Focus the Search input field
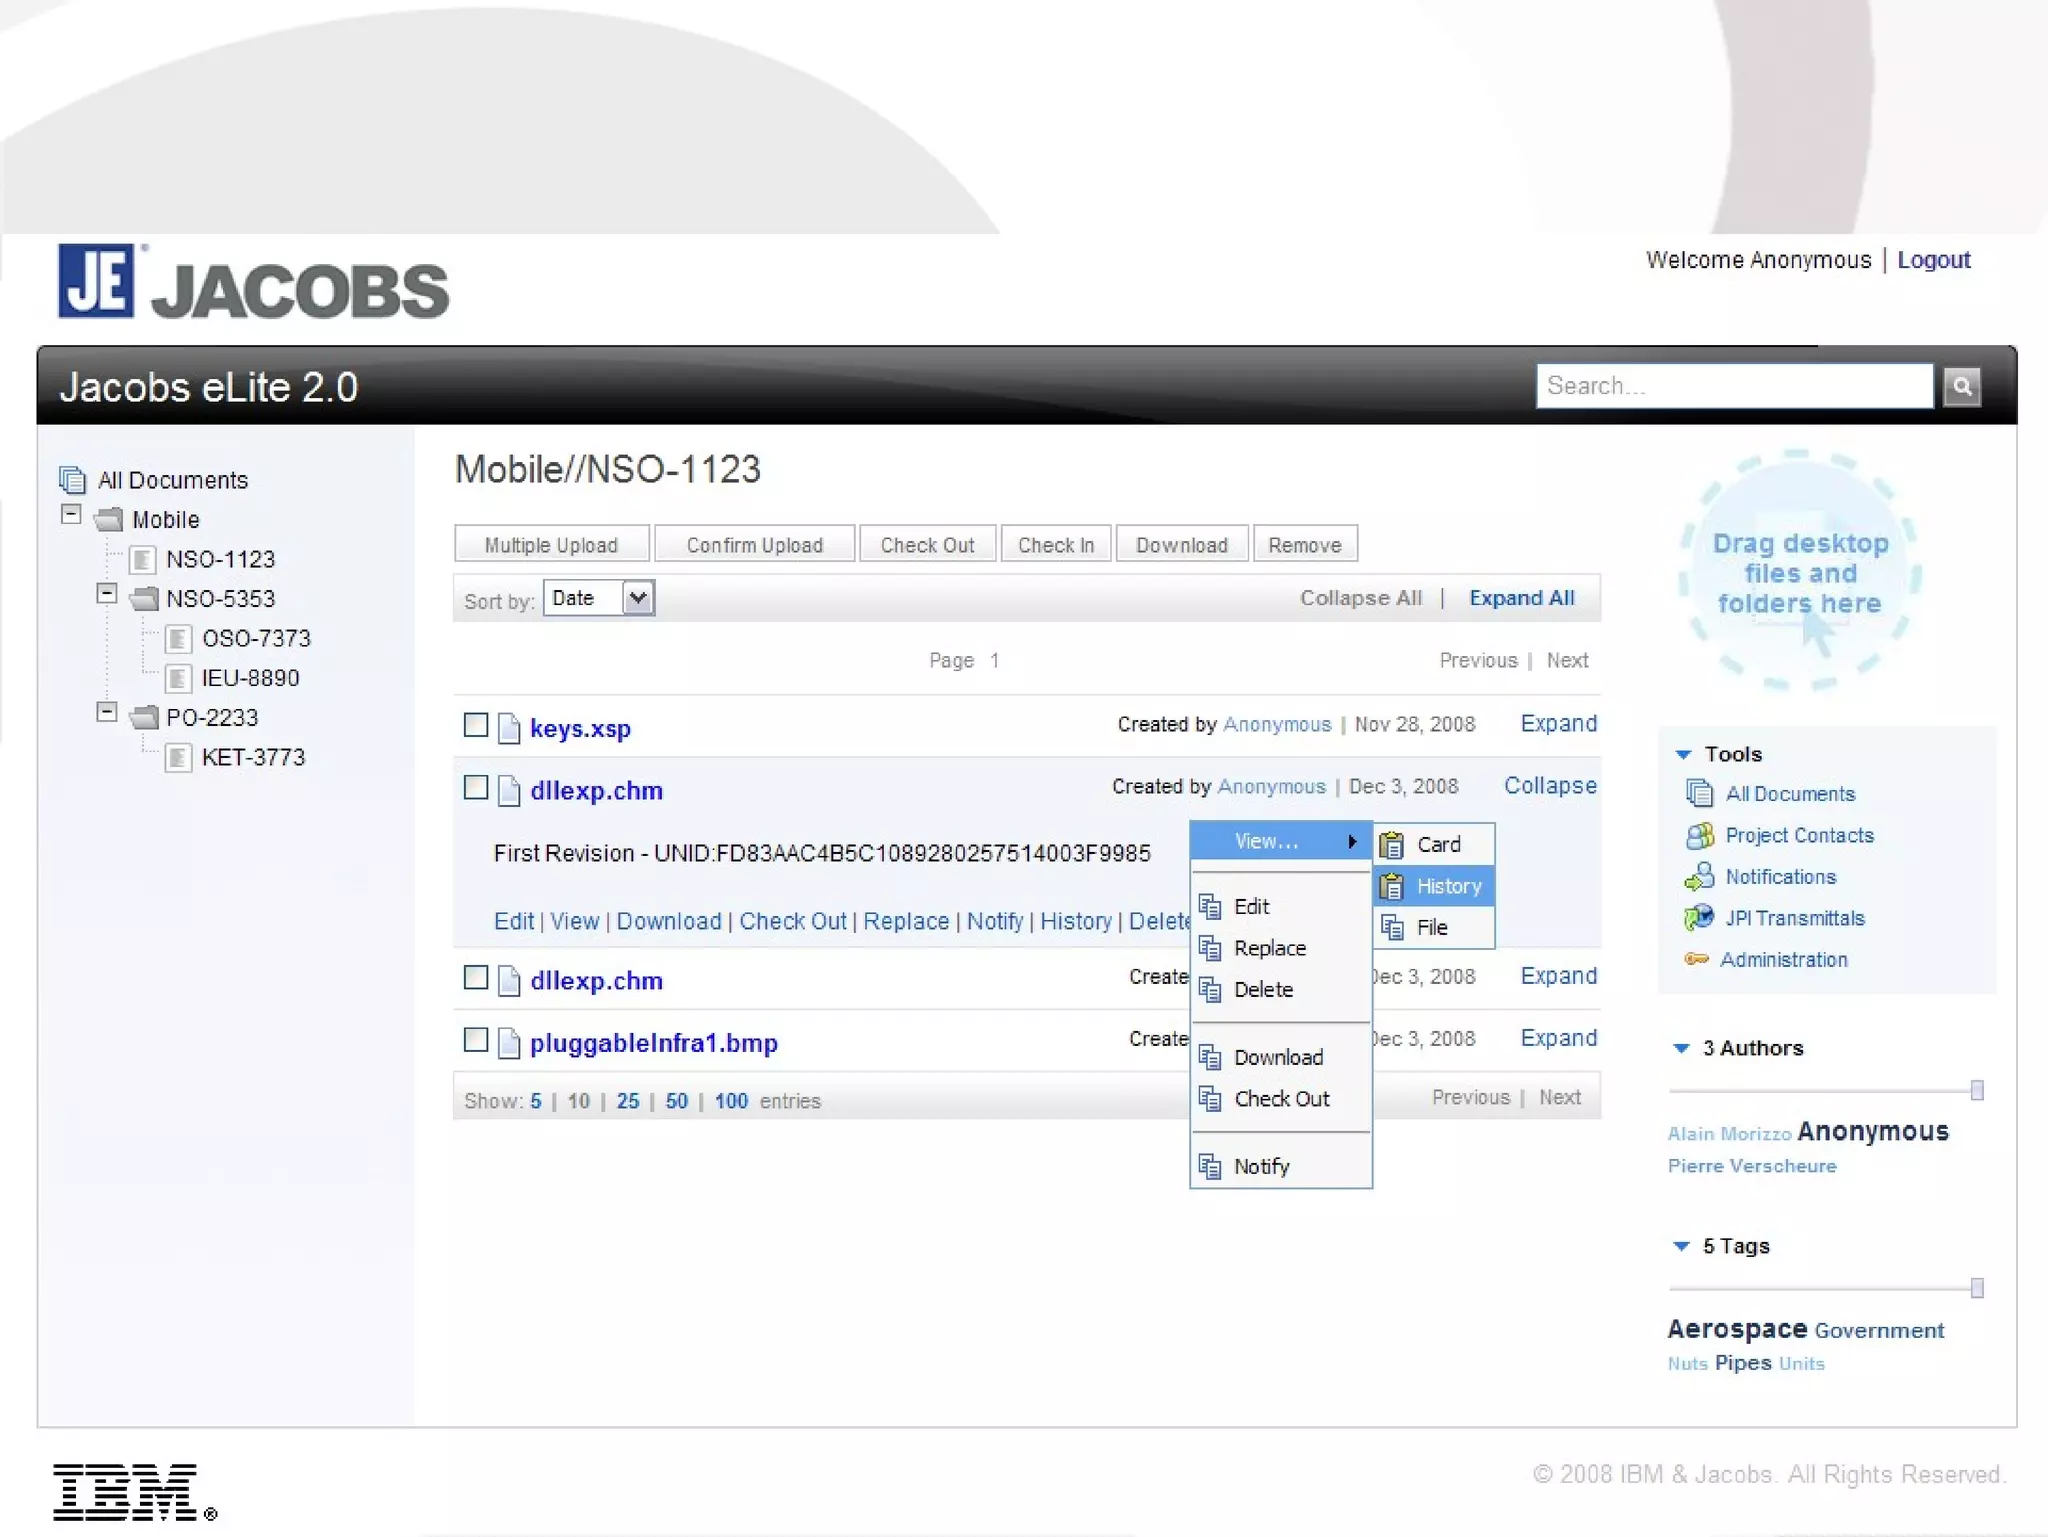 point(1734,386)
